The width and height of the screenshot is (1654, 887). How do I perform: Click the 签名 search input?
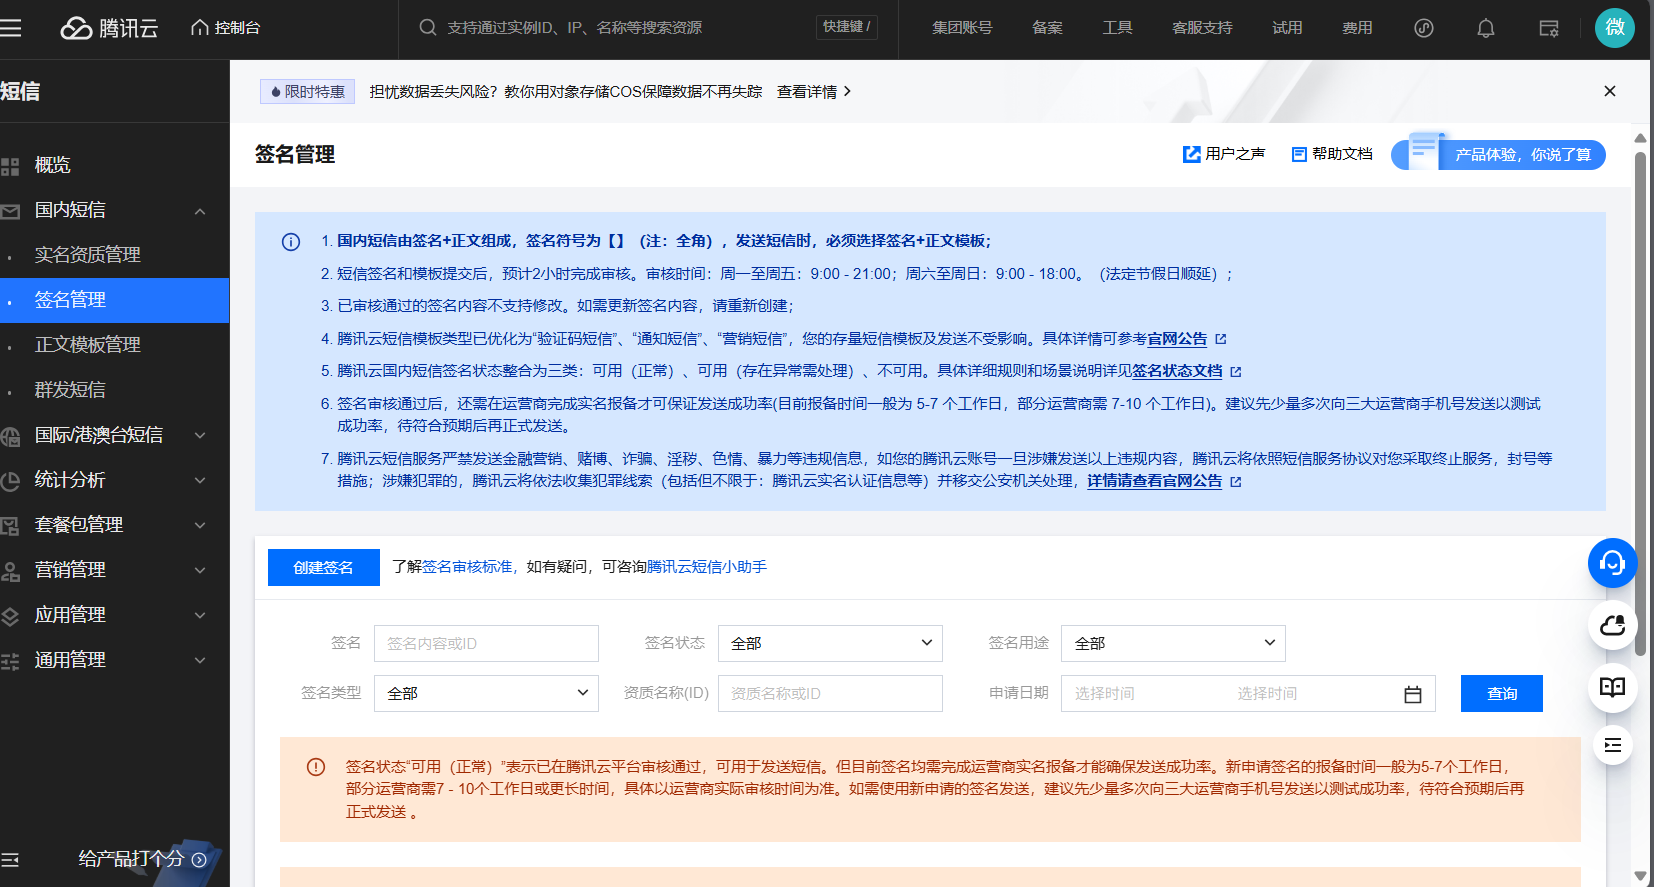pyautogui.click(x=486, y=643)
